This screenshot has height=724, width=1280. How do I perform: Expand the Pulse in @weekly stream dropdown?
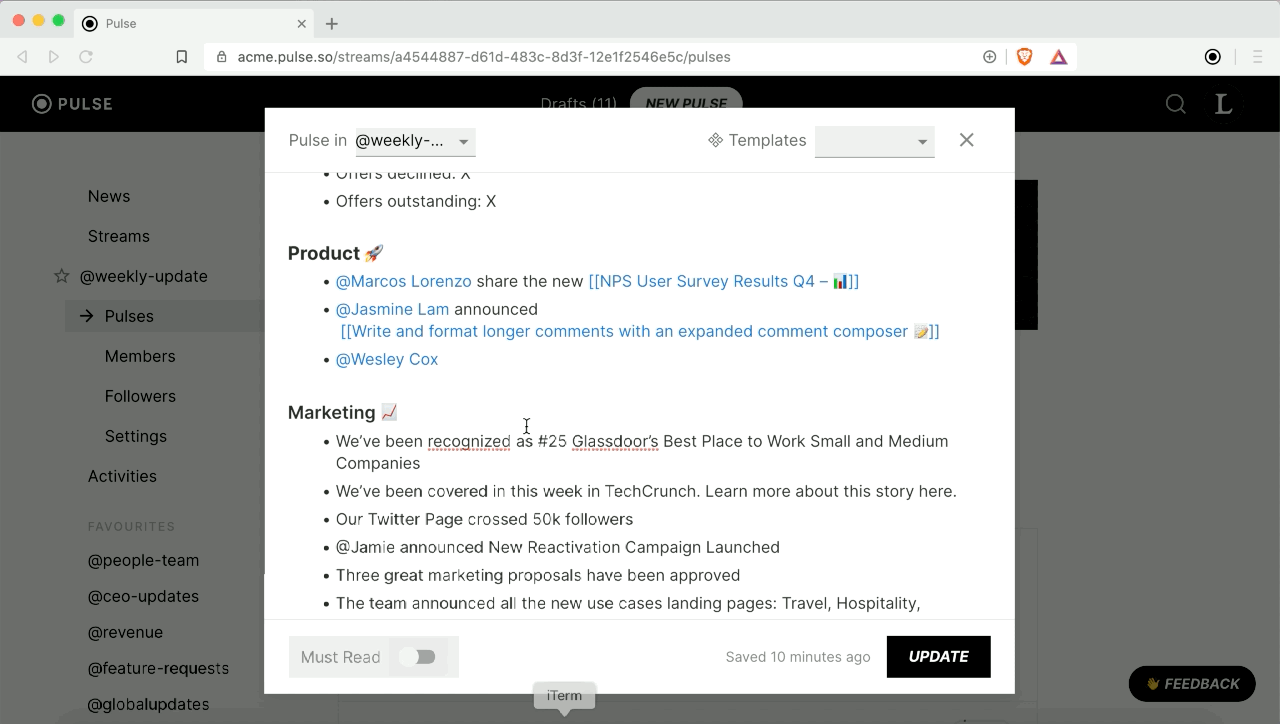(x=415, y=141)
